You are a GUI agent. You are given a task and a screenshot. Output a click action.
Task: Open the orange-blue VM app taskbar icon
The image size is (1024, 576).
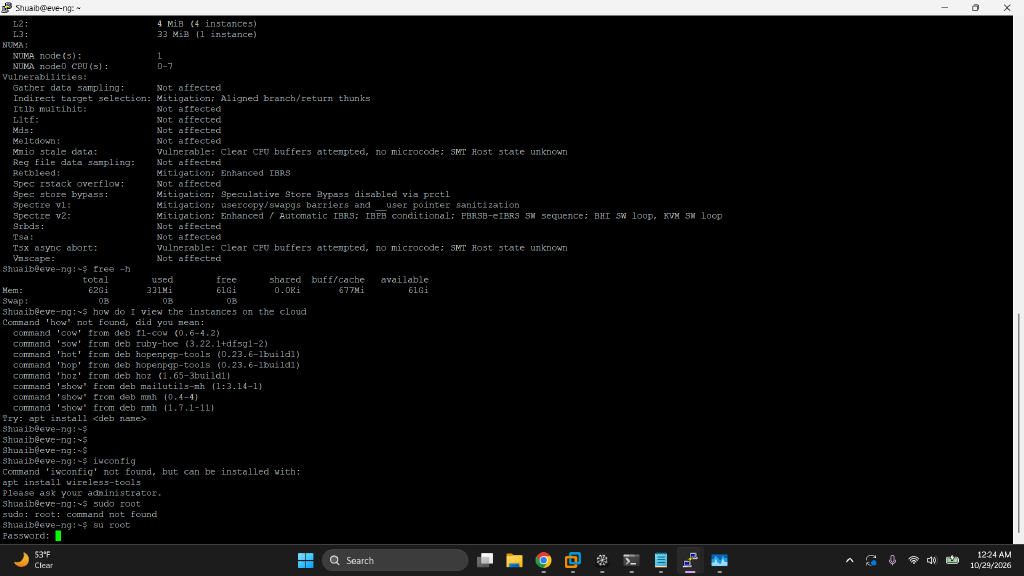(573, 560)
